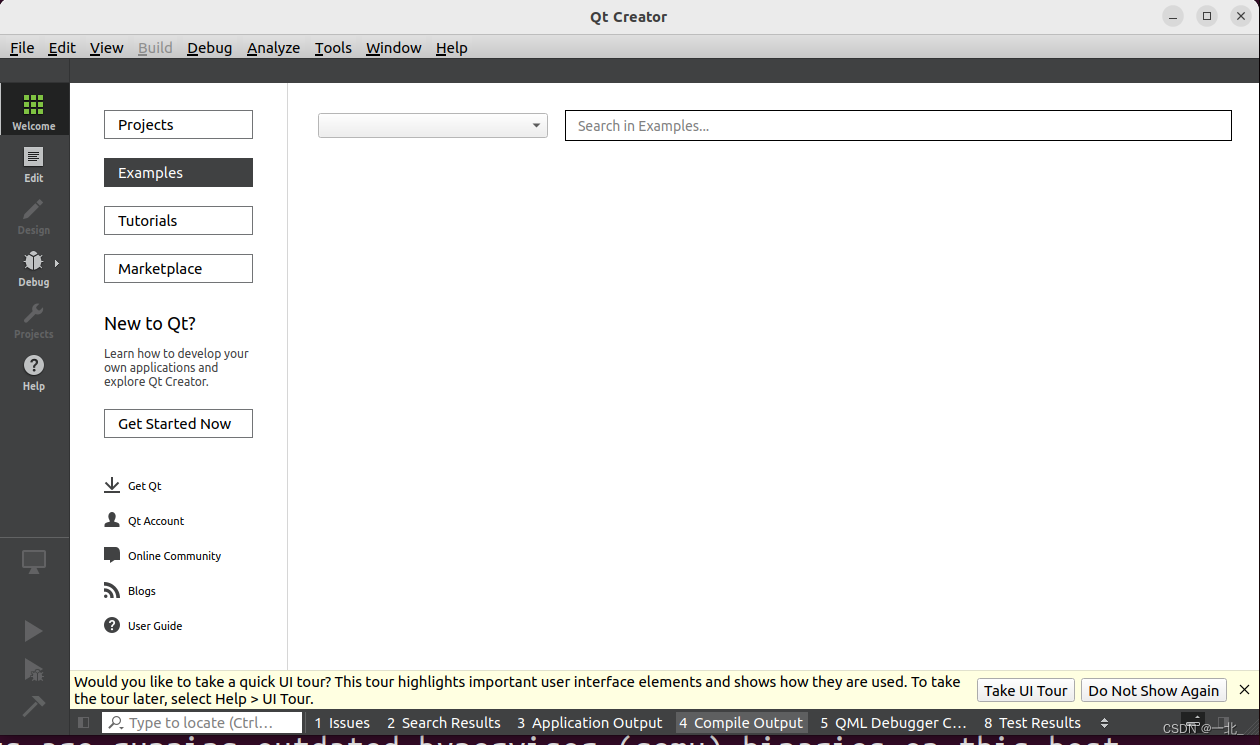Switch to Edit mode
Viewport: 1260px width, 745px height.
pyautogui.click(x=34, y=163)
